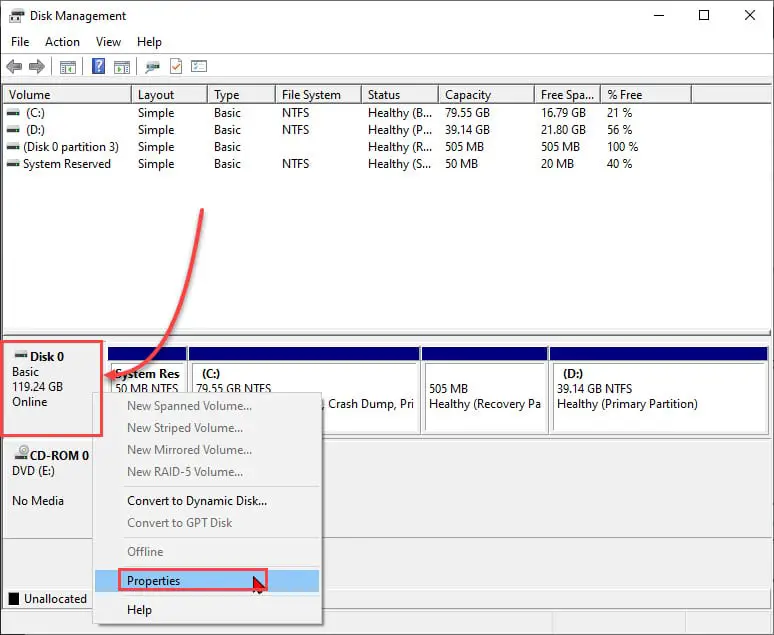Click the Properties checkmark toolbar icon
The image size is (774, 635).
[x=176, y=67]
